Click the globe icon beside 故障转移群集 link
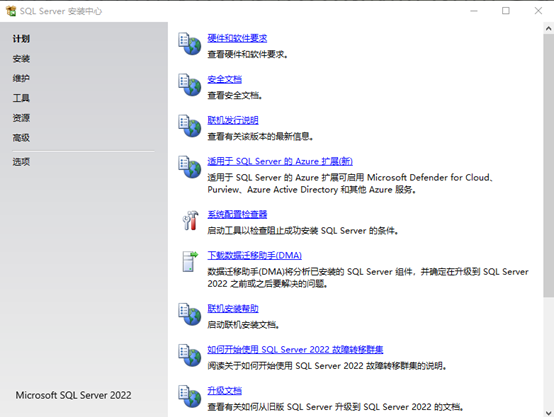554x417 pixels. 189,355
